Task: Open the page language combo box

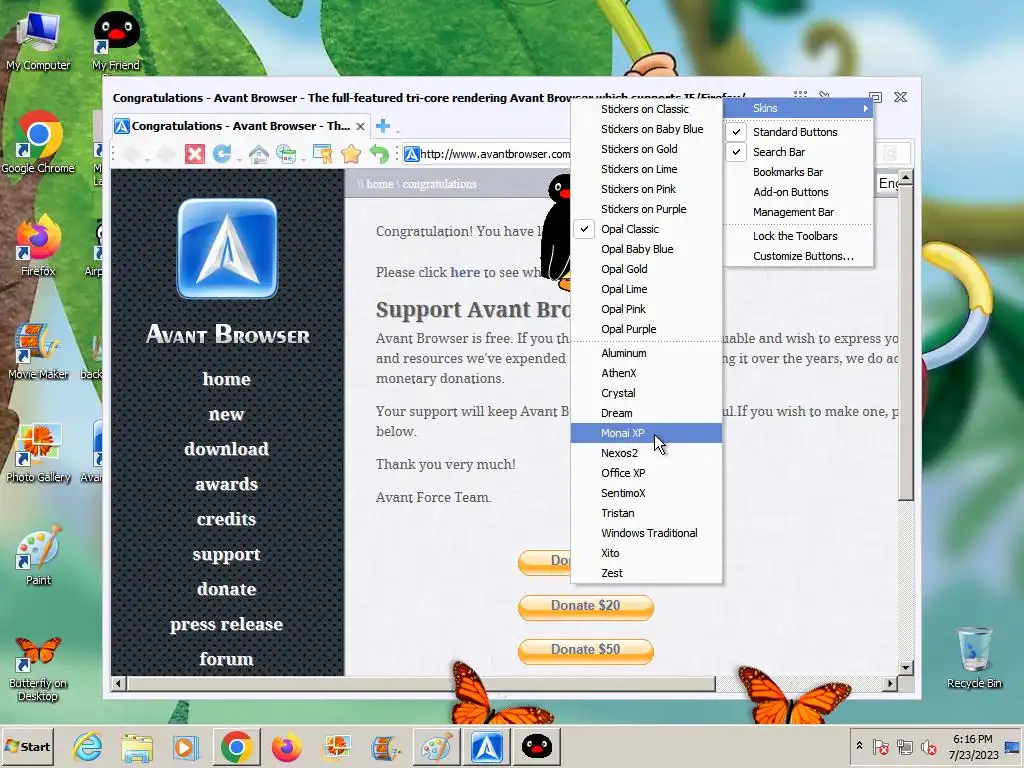Action: [888, 184]
